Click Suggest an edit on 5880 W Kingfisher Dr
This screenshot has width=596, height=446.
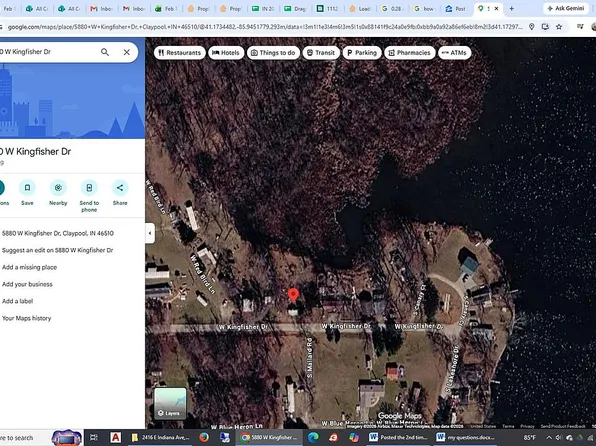[x=57, y=250]
